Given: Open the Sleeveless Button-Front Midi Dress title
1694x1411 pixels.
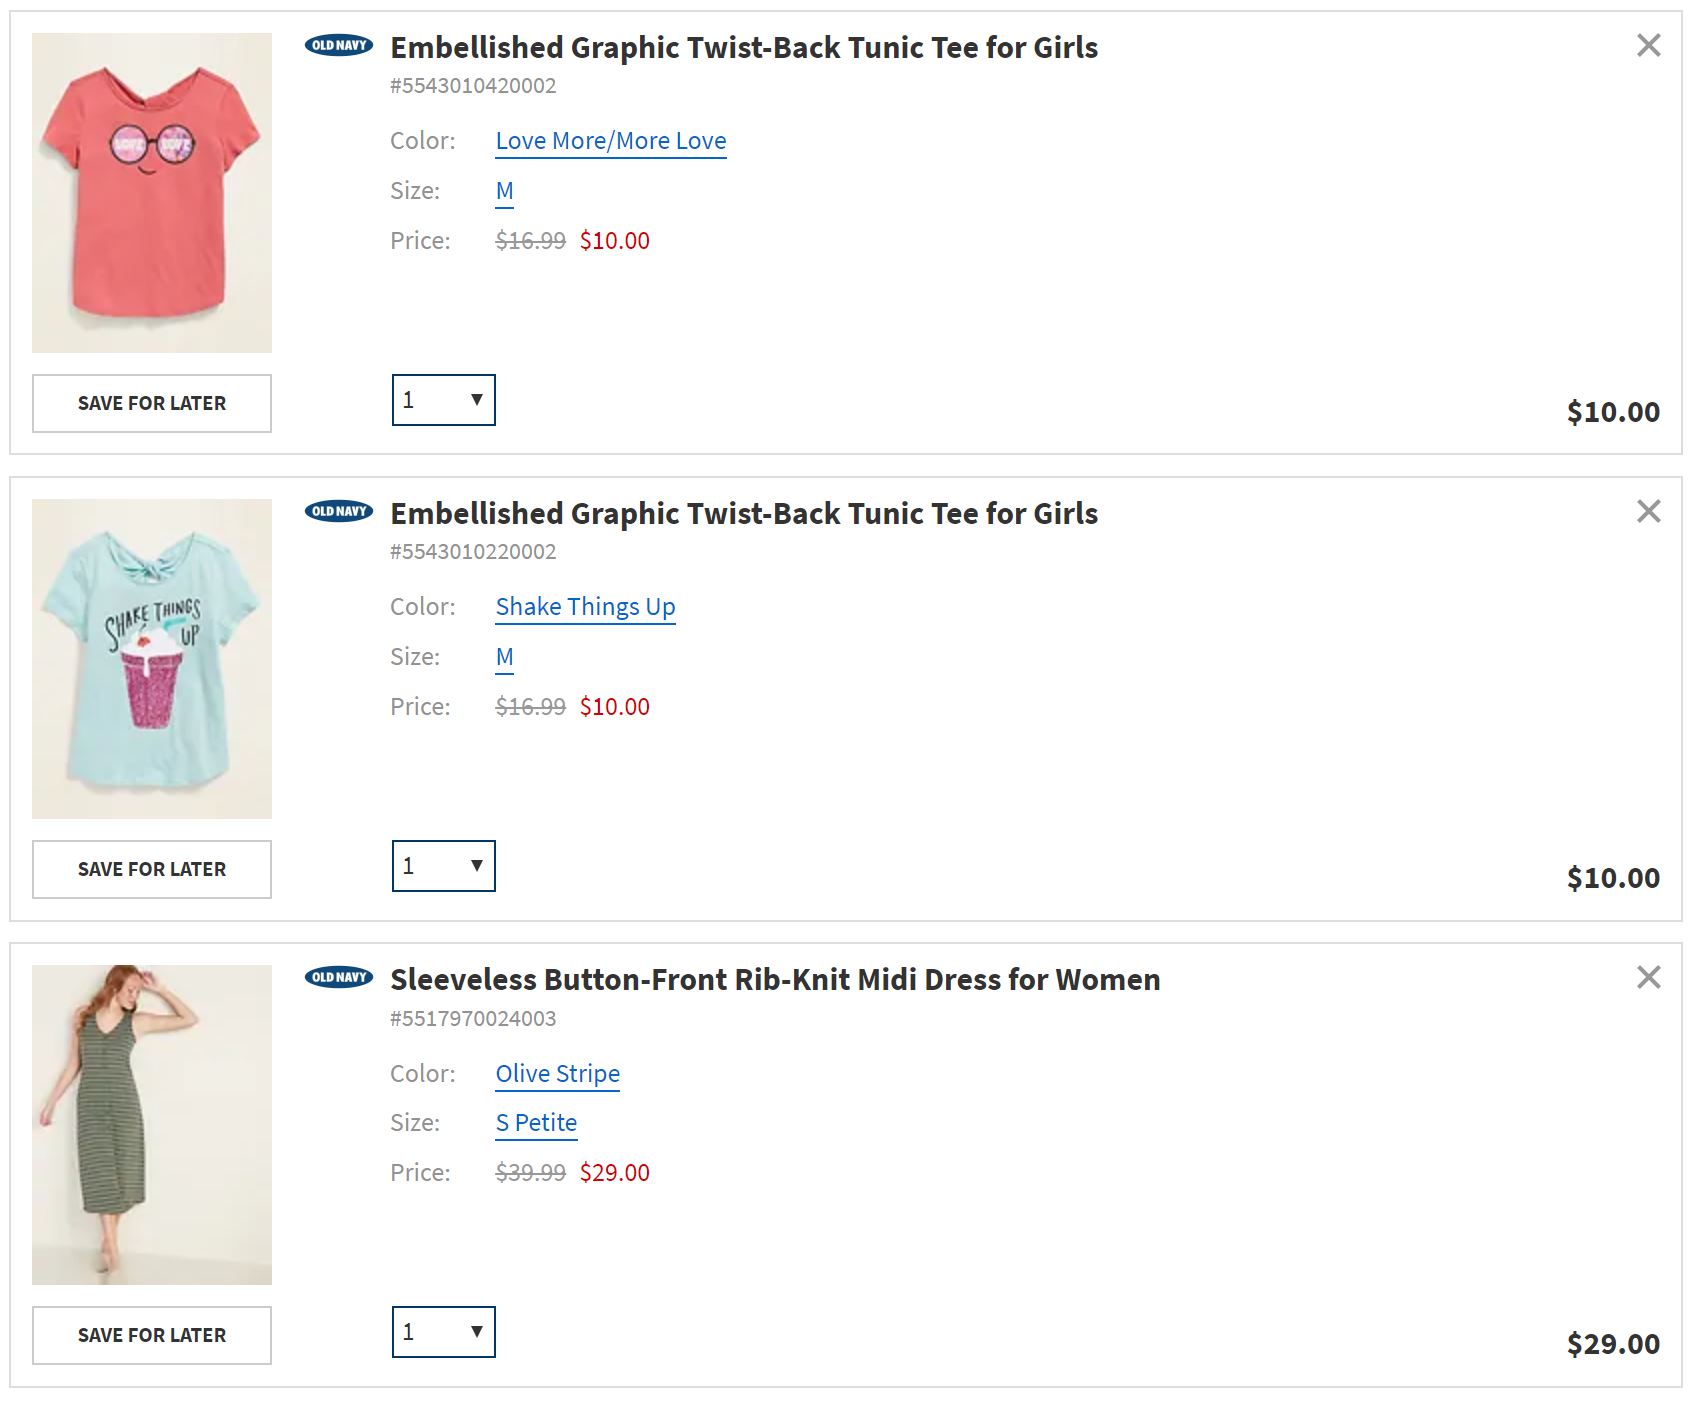Looking at the screenshot, I should [774, 979].
